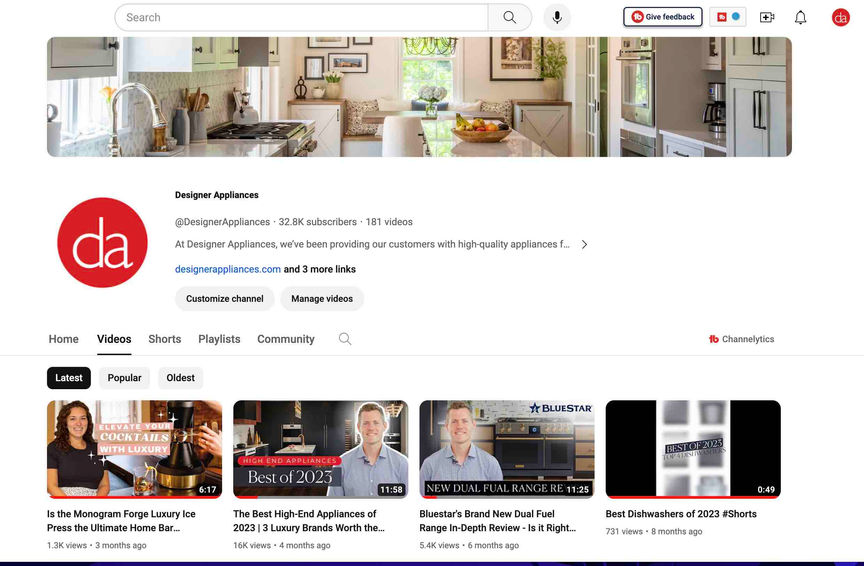Open the 'and 3 more links' text

click(x=320, y=269)
